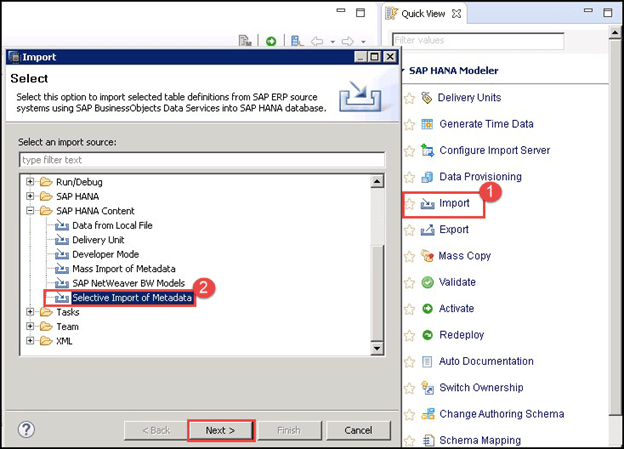Screen dimensions: 624x449
Task: Toggle the favorite star beside Delivery Units
Action: point(409,98)
